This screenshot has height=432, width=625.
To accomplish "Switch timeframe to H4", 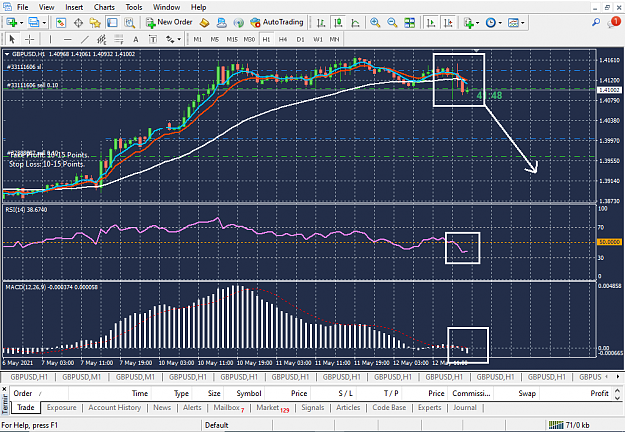I will pos(283,39).
